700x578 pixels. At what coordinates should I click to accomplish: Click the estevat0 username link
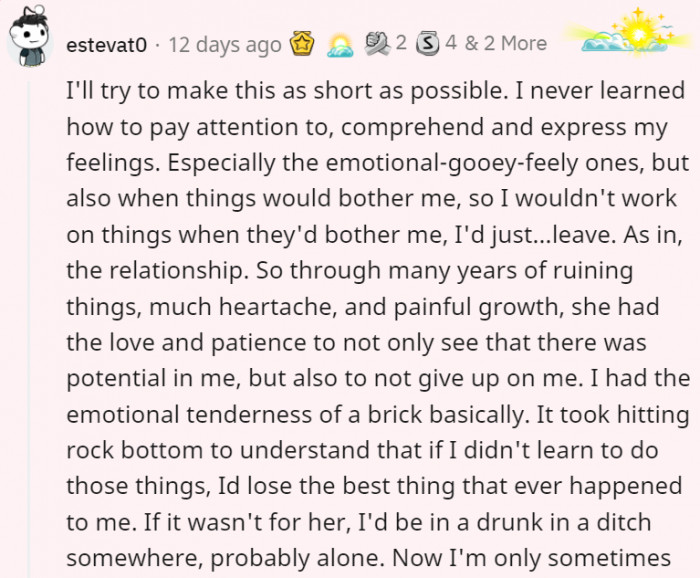106,44
